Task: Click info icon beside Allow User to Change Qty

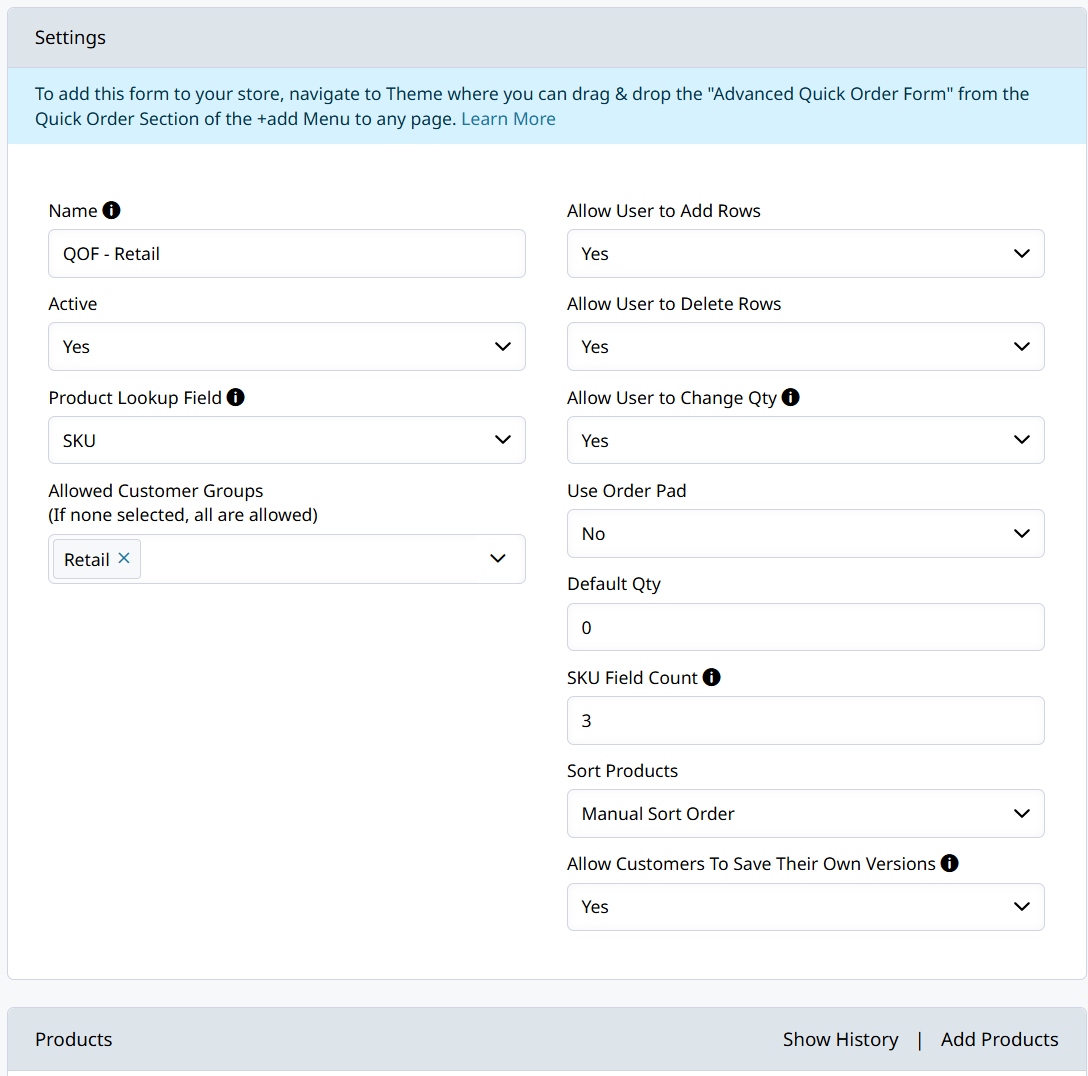Action: coord(790,397)
